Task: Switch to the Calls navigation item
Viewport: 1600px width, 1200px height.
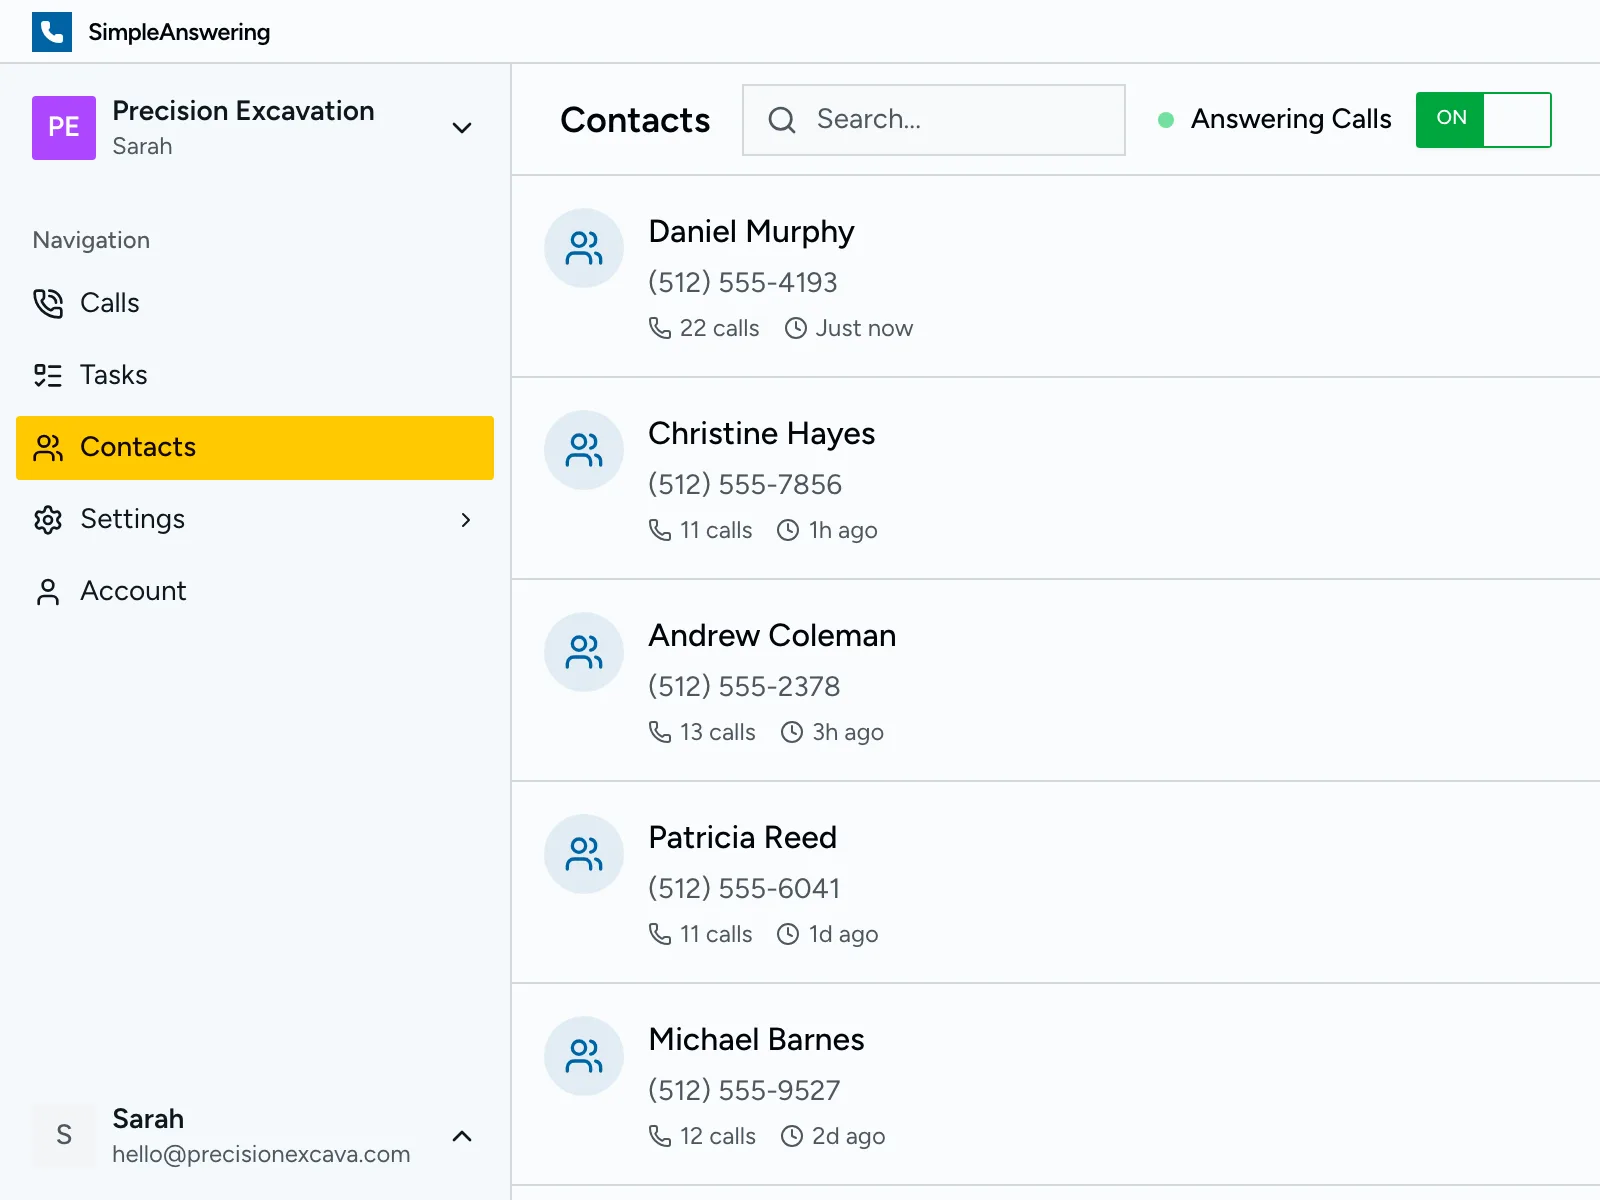Action: [x=110, y=303]
